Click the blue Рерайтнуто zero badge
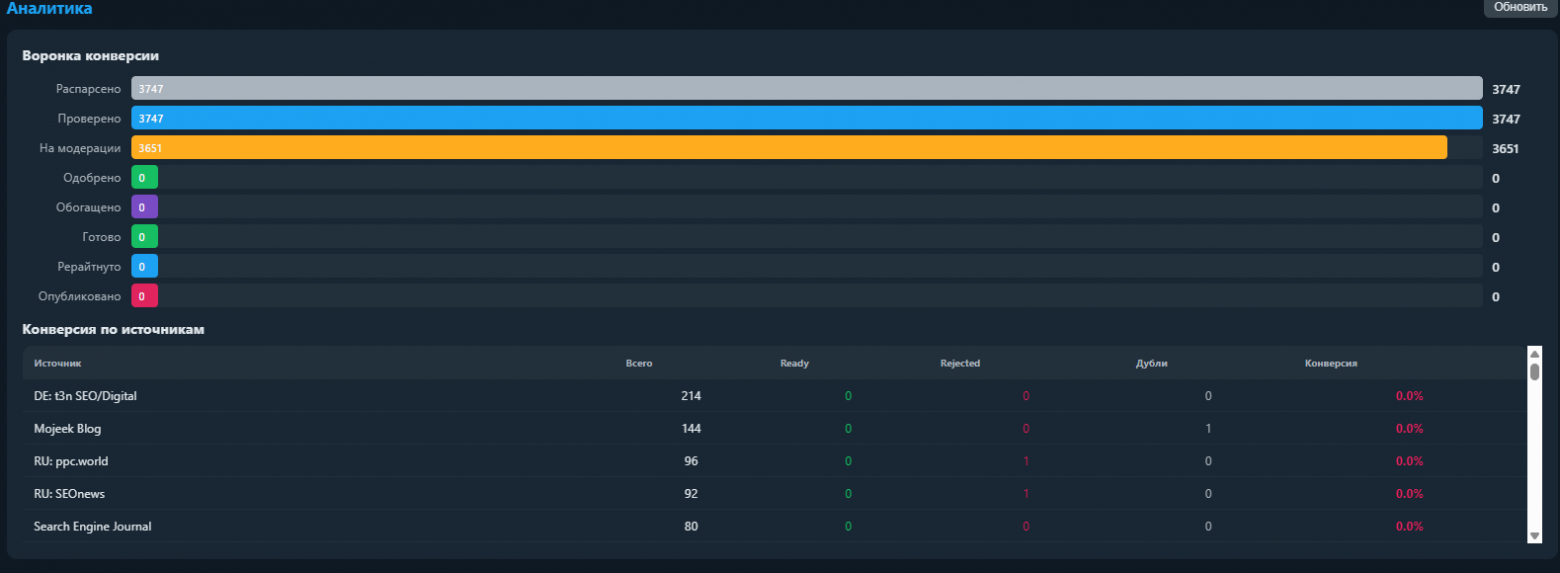Viewport: 1560px width, 573px height. pyautogui.click(x=144, y=266)
